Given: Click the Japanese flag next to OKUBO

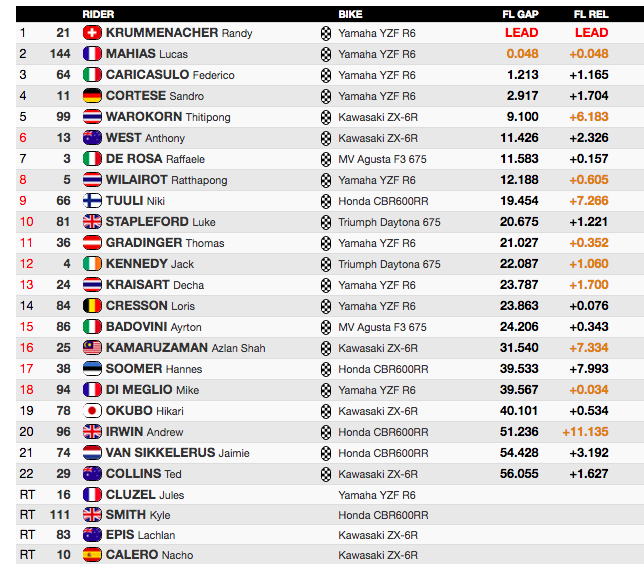Looking at the screenshot, I should coord(92,411).
